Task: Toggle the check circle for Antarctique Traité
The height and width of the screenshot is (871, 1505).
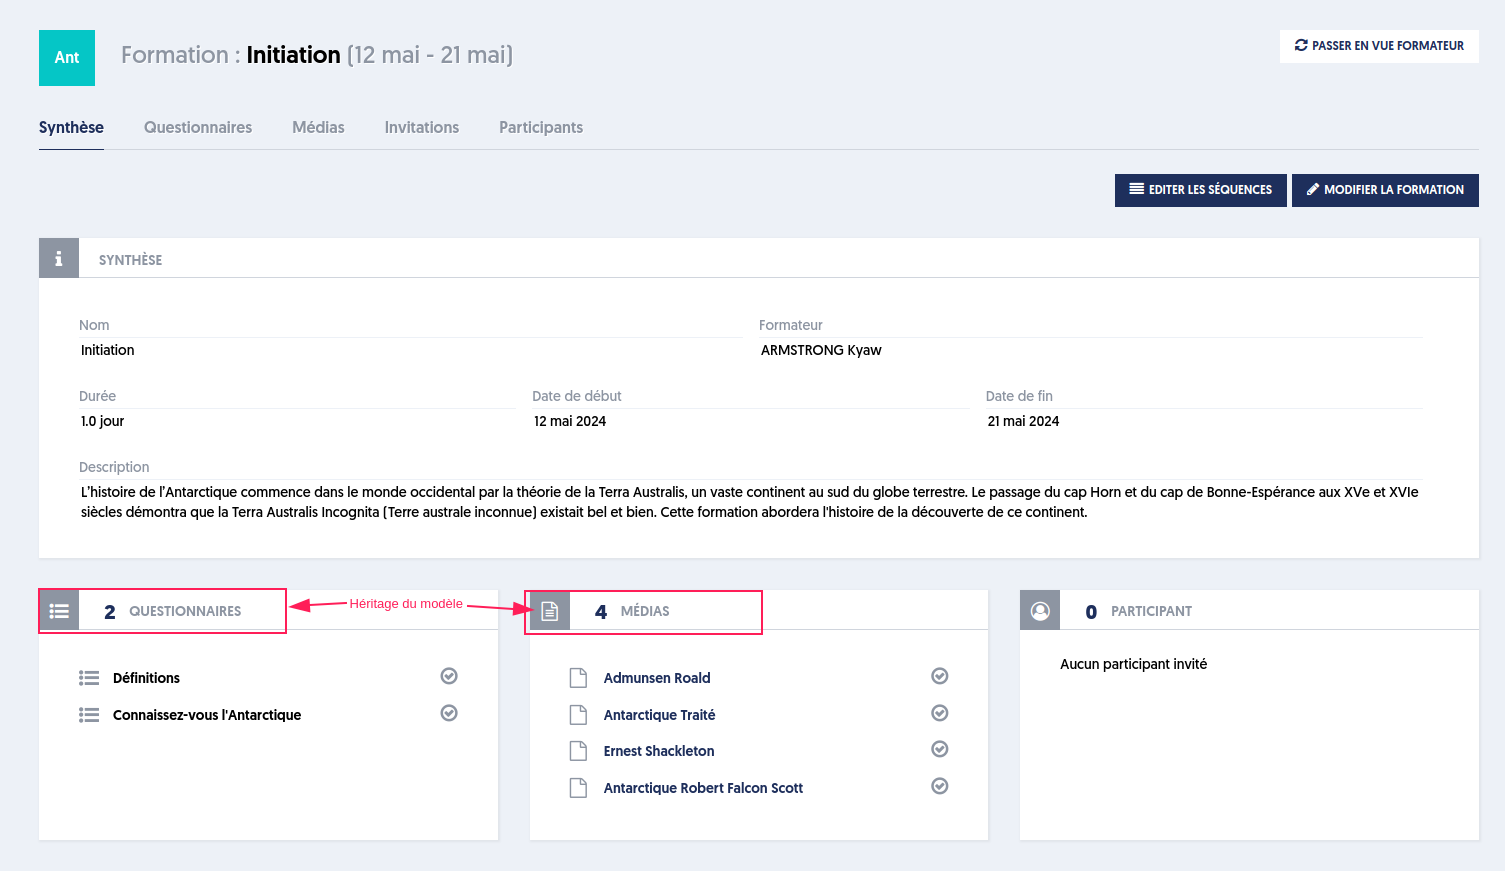Action: click(x=940, y=713)
